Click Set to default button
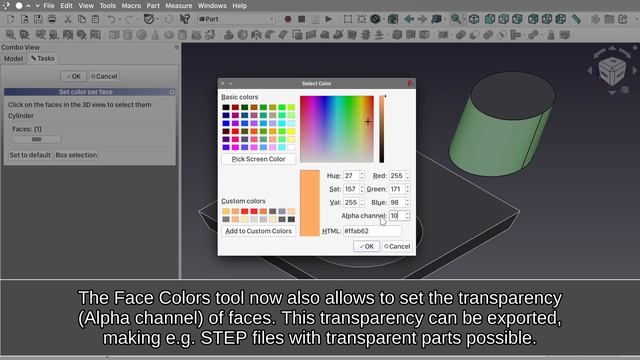640x360 pixels. tap(30, 155)
